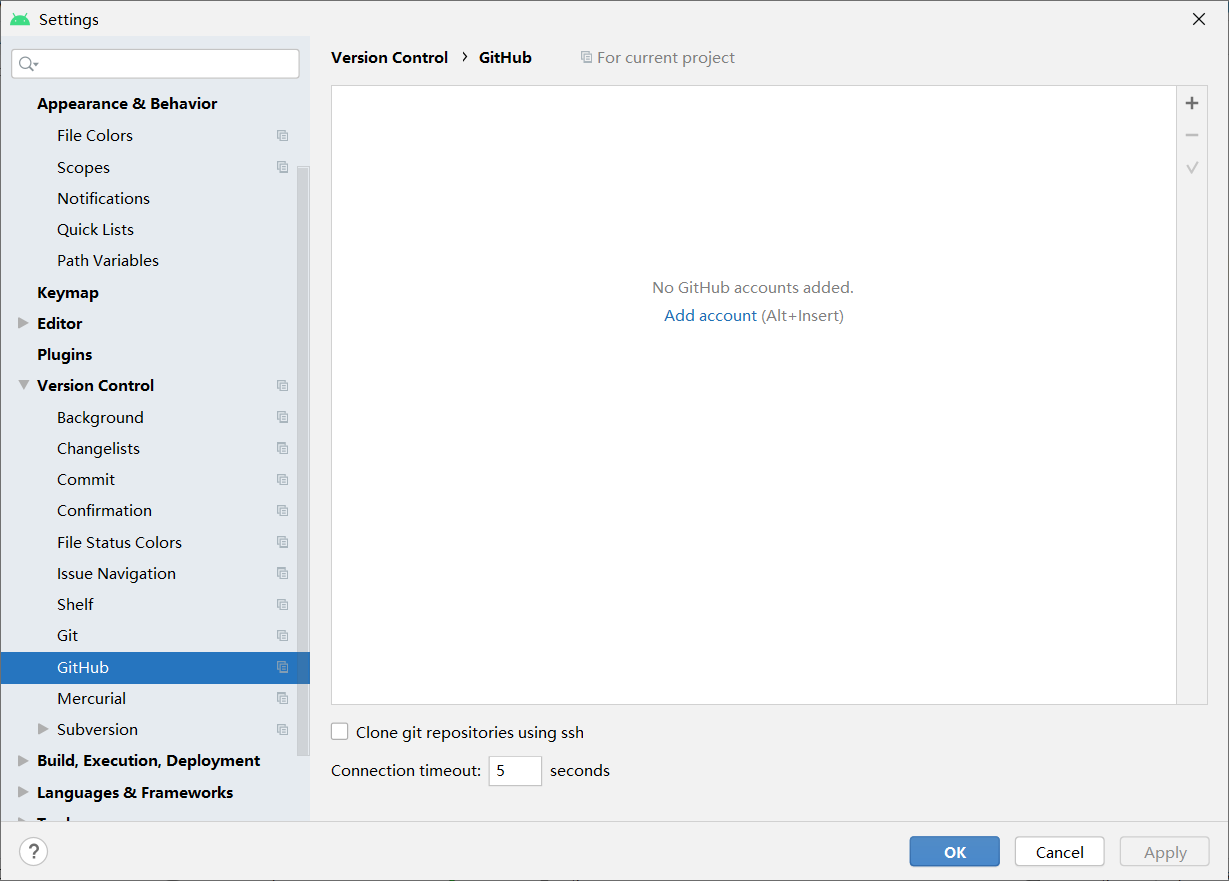Viewport: 1229px width, 881px height.
Task: Click the For current project icon in header
Action: [586, 58]
